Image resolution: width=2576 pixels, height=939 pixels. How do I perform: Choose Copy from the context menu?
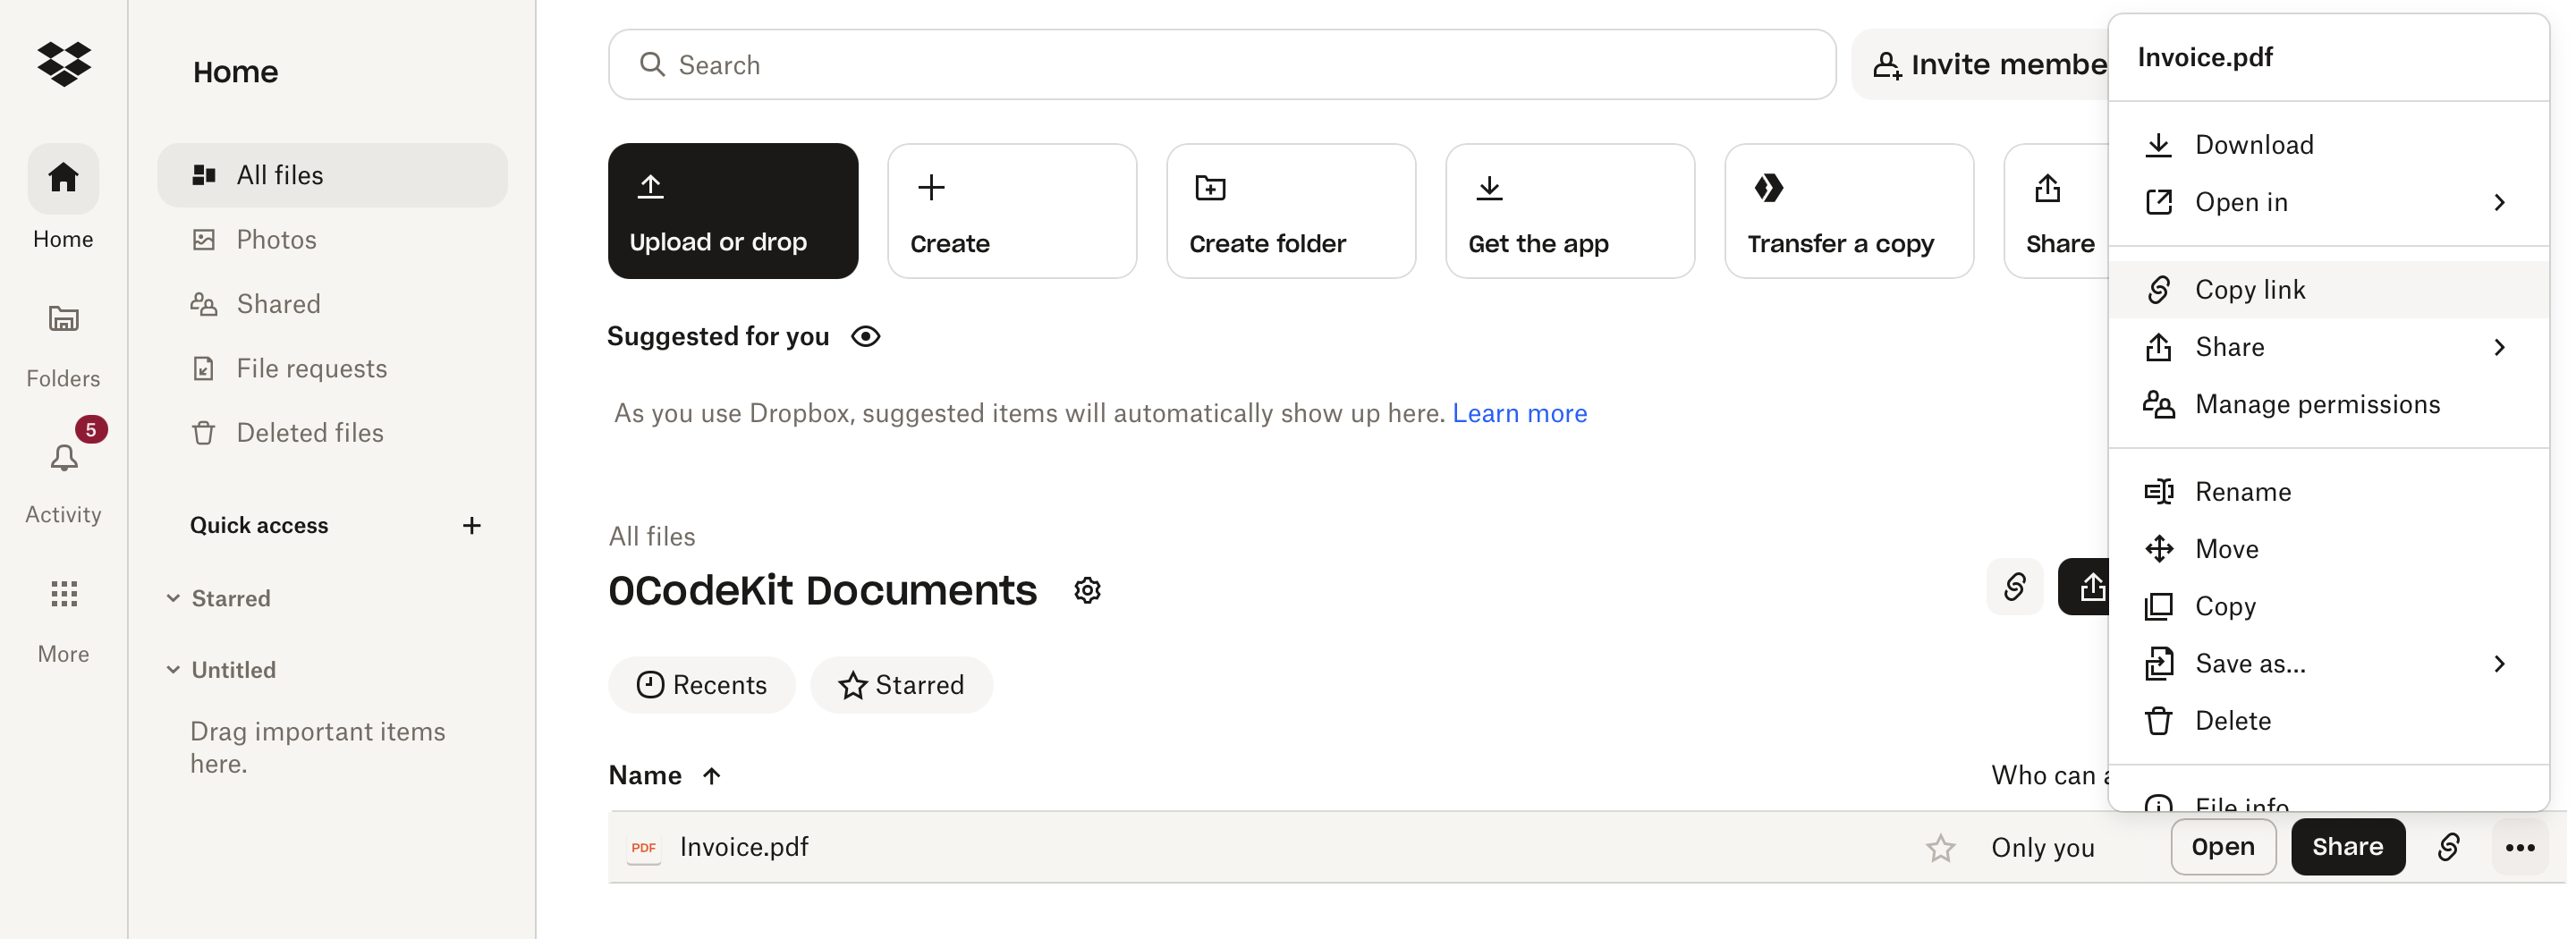[x=2327, y=606]
